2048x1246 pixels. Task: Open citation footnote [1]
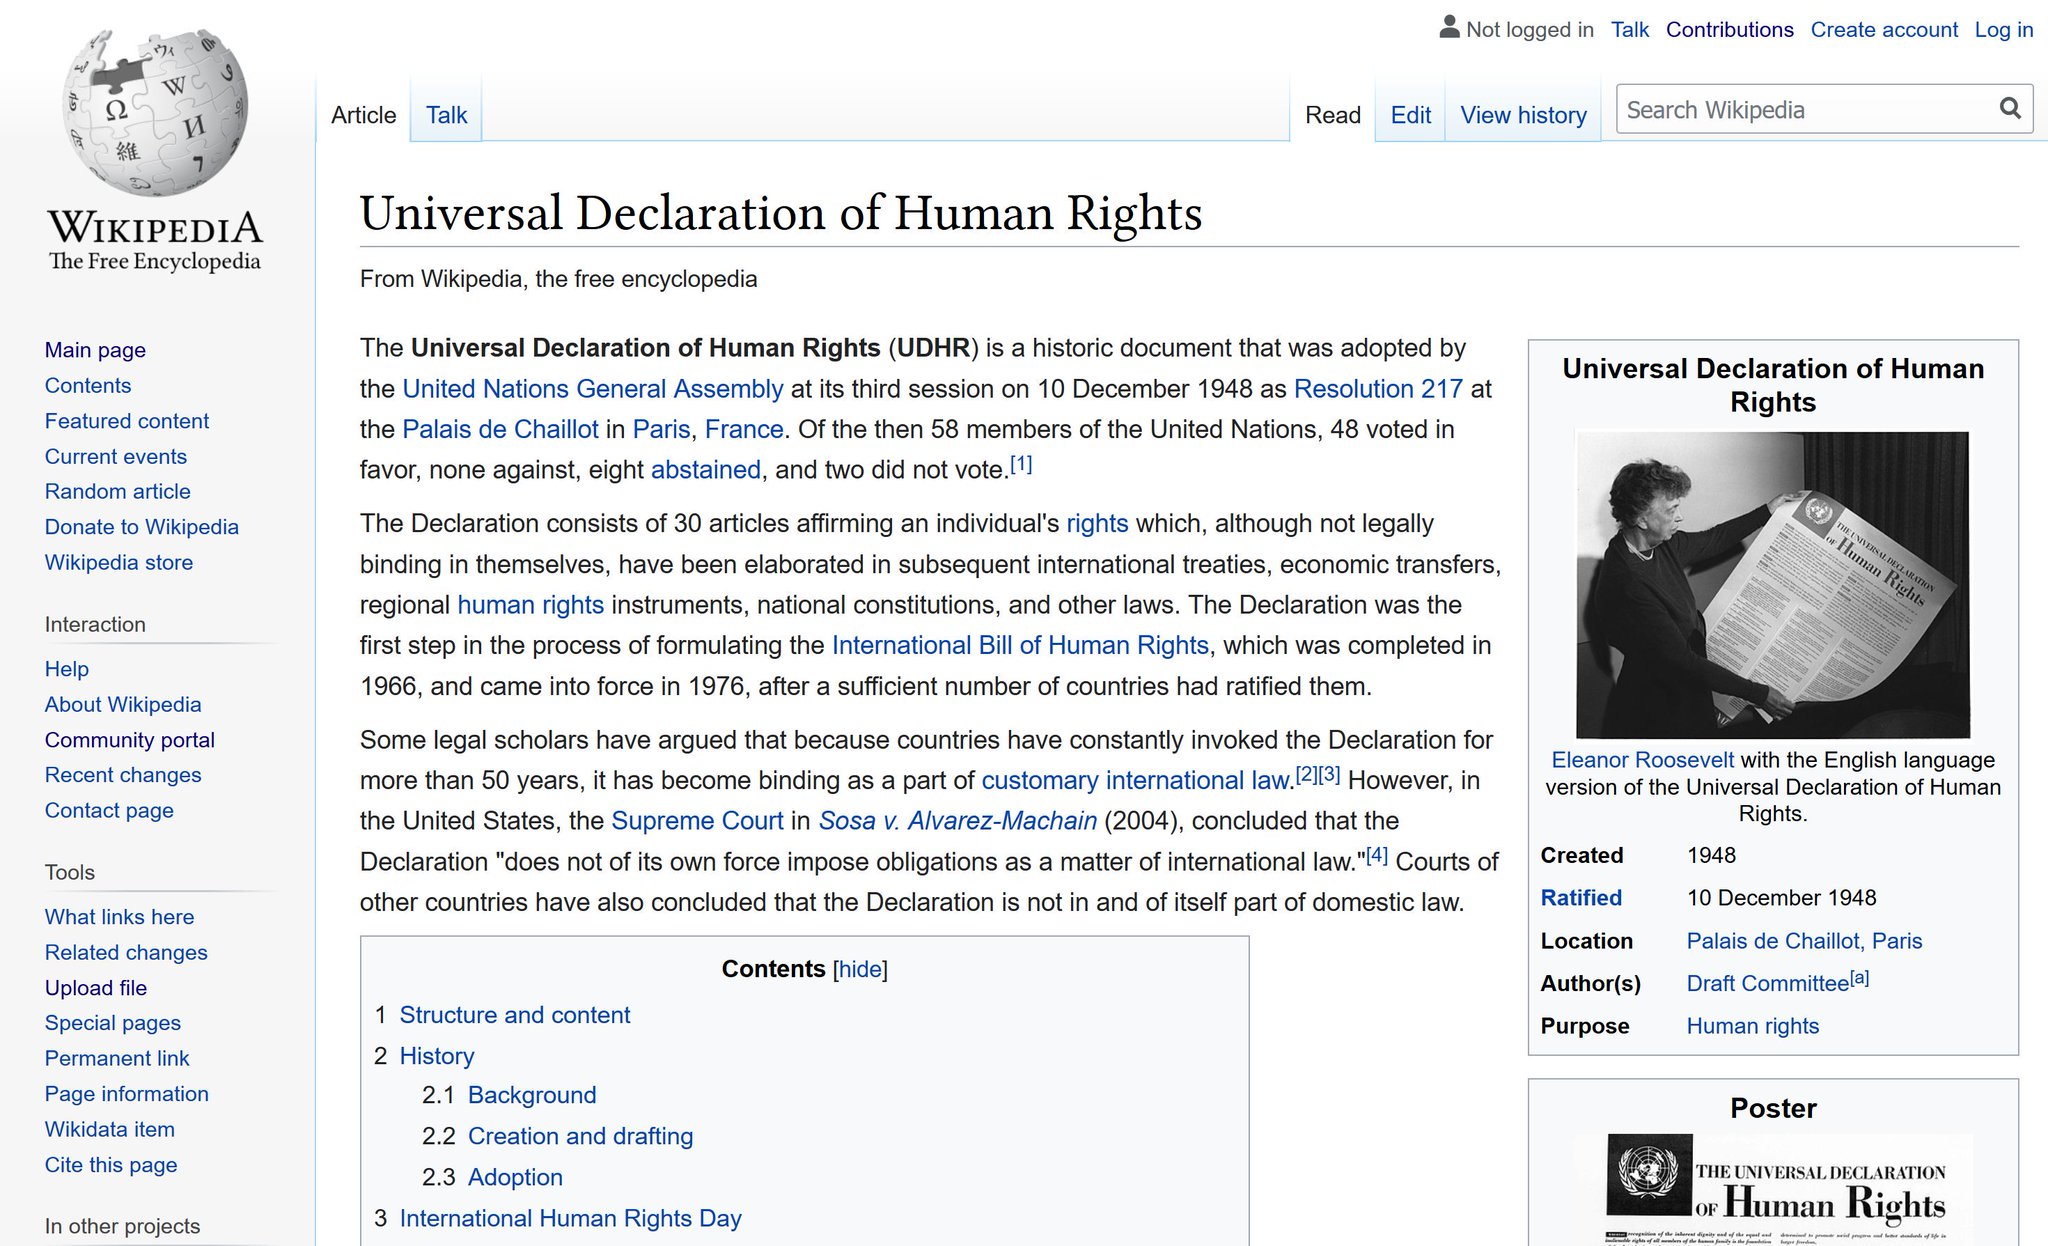point(1021,464)
